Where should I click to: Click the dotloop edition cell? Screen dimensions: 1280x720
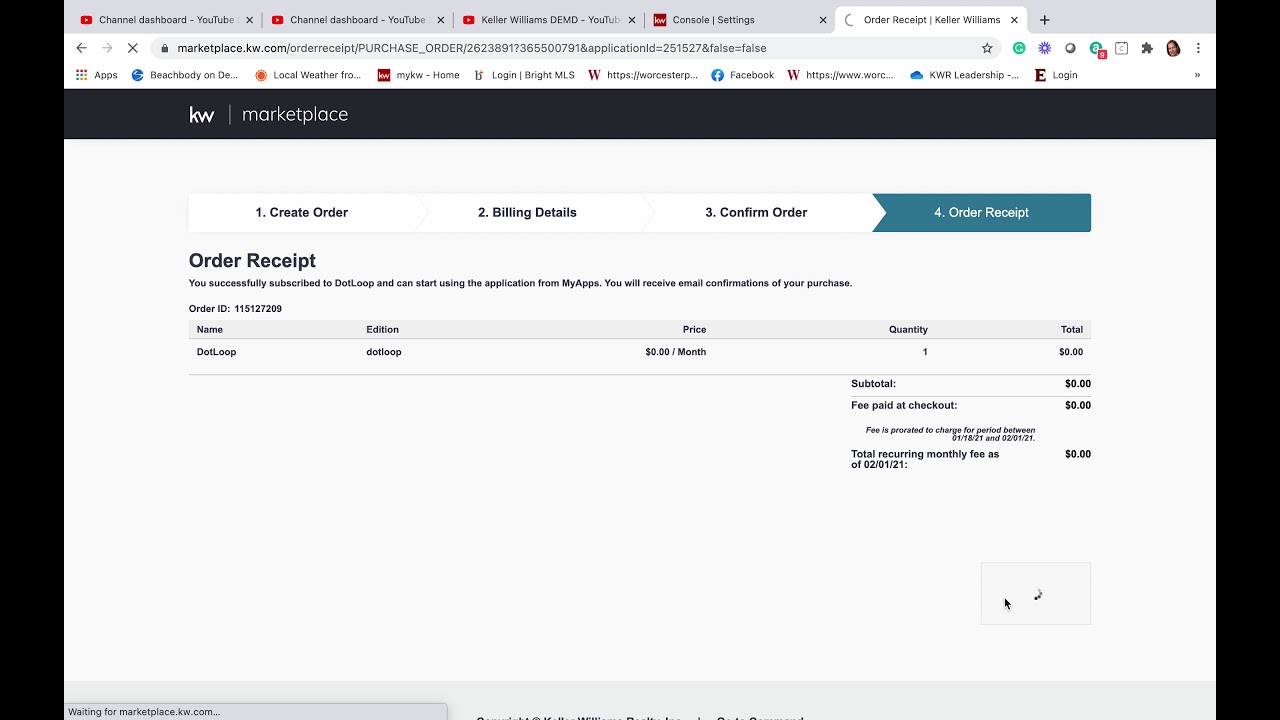(384, 352)
